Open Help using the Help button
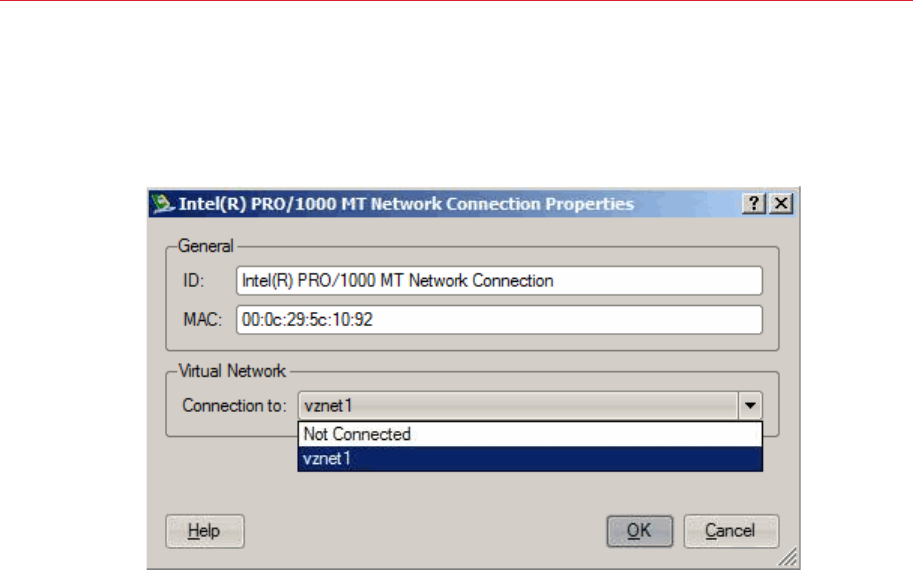Screen dimensions: 913x570 (x=204, y=531)
